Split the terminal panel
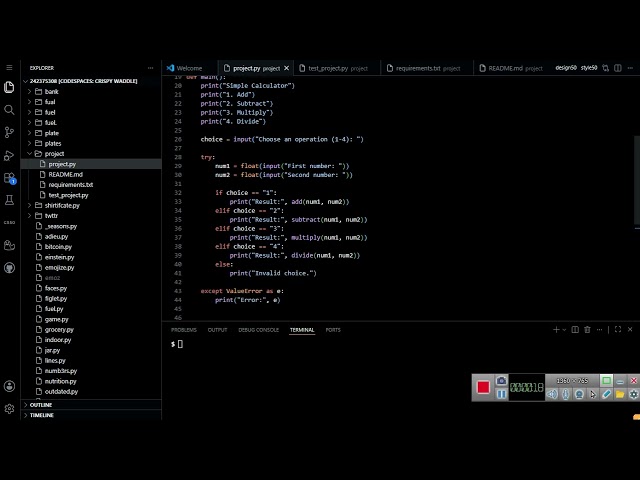 (x=575, y=329)
